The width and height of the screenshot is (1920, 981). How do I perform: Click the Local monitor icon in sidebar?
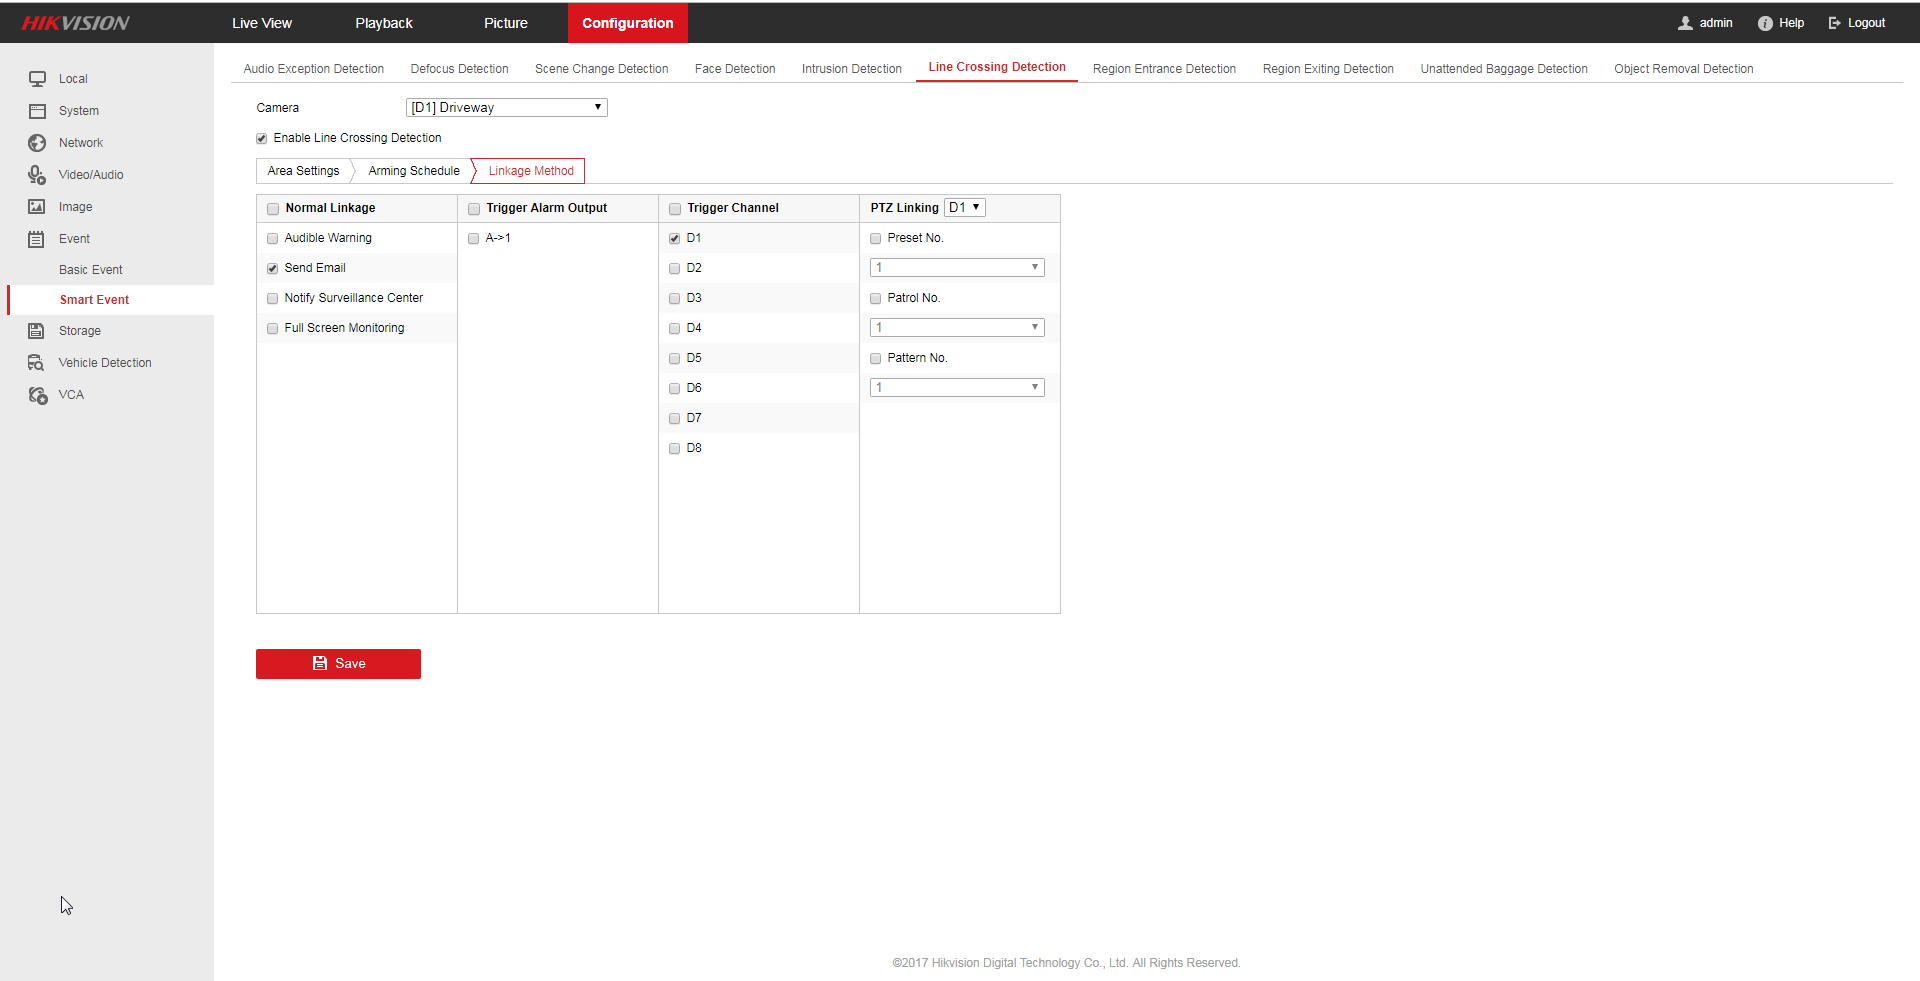tap(37, 79)
